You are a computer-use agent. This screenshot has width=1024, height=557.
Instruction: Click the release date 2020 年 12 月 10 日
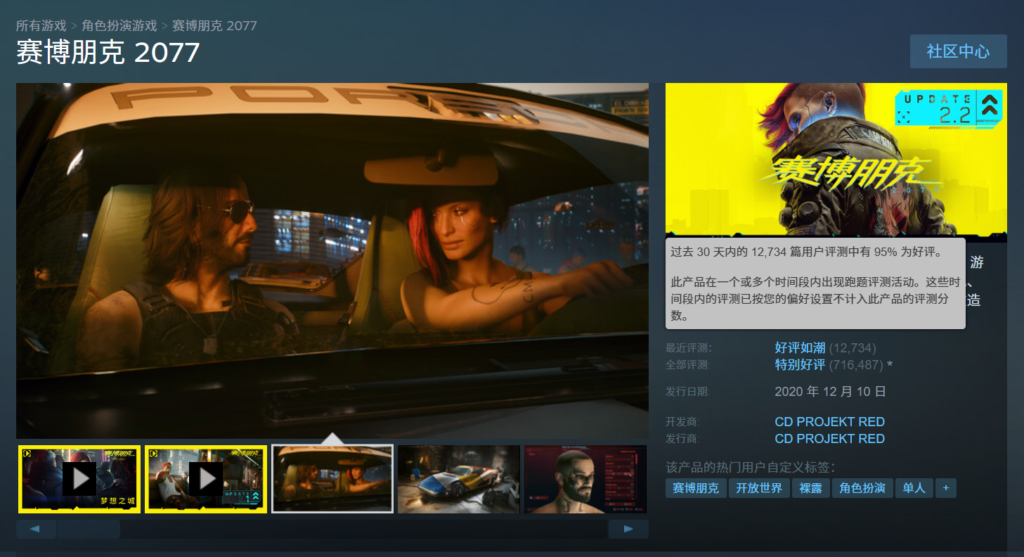pyautogui.click(x=830, y=392)
